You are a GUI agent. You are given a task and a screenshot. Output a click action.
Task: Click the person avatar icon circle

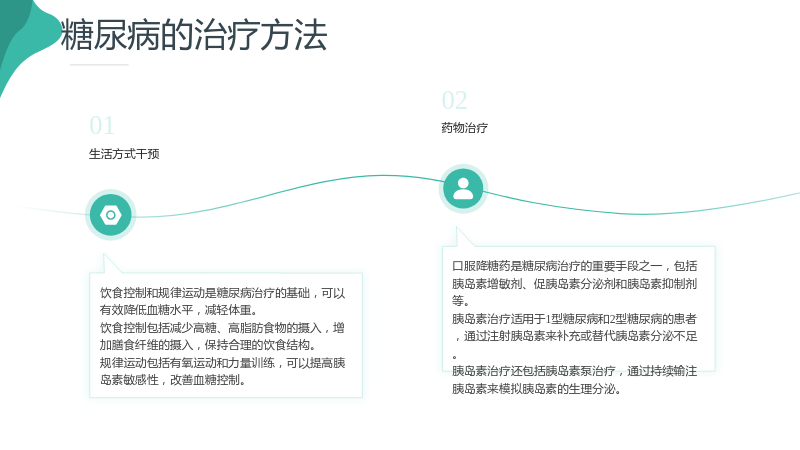(463, 189)
